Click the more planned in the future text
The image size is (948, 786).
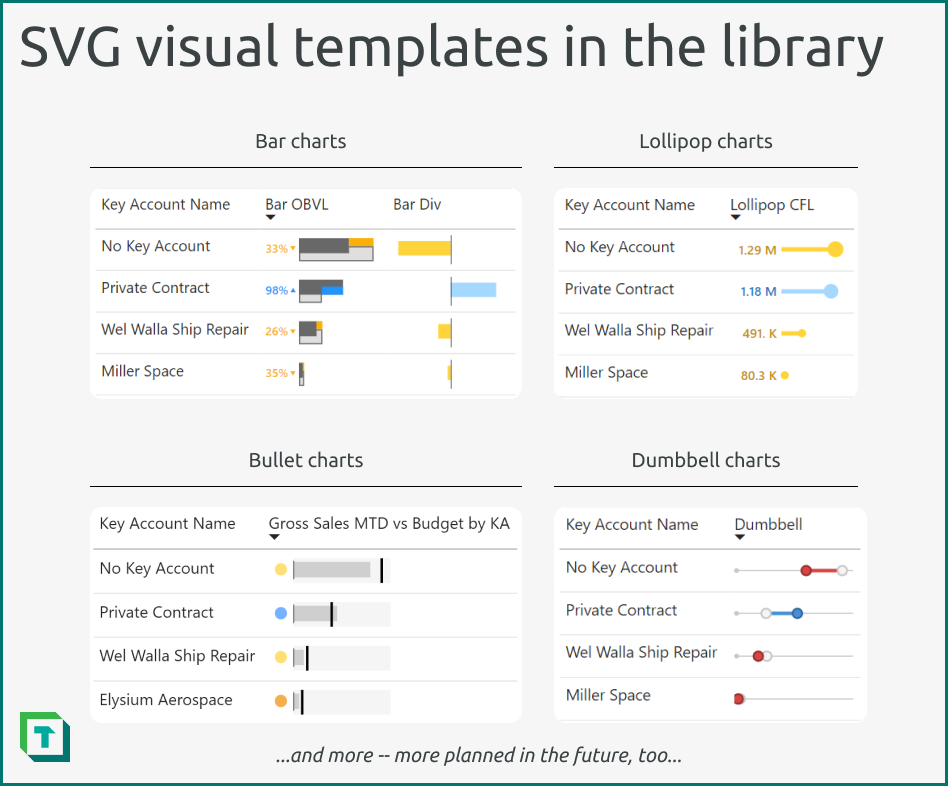click(x=479, y=755)
